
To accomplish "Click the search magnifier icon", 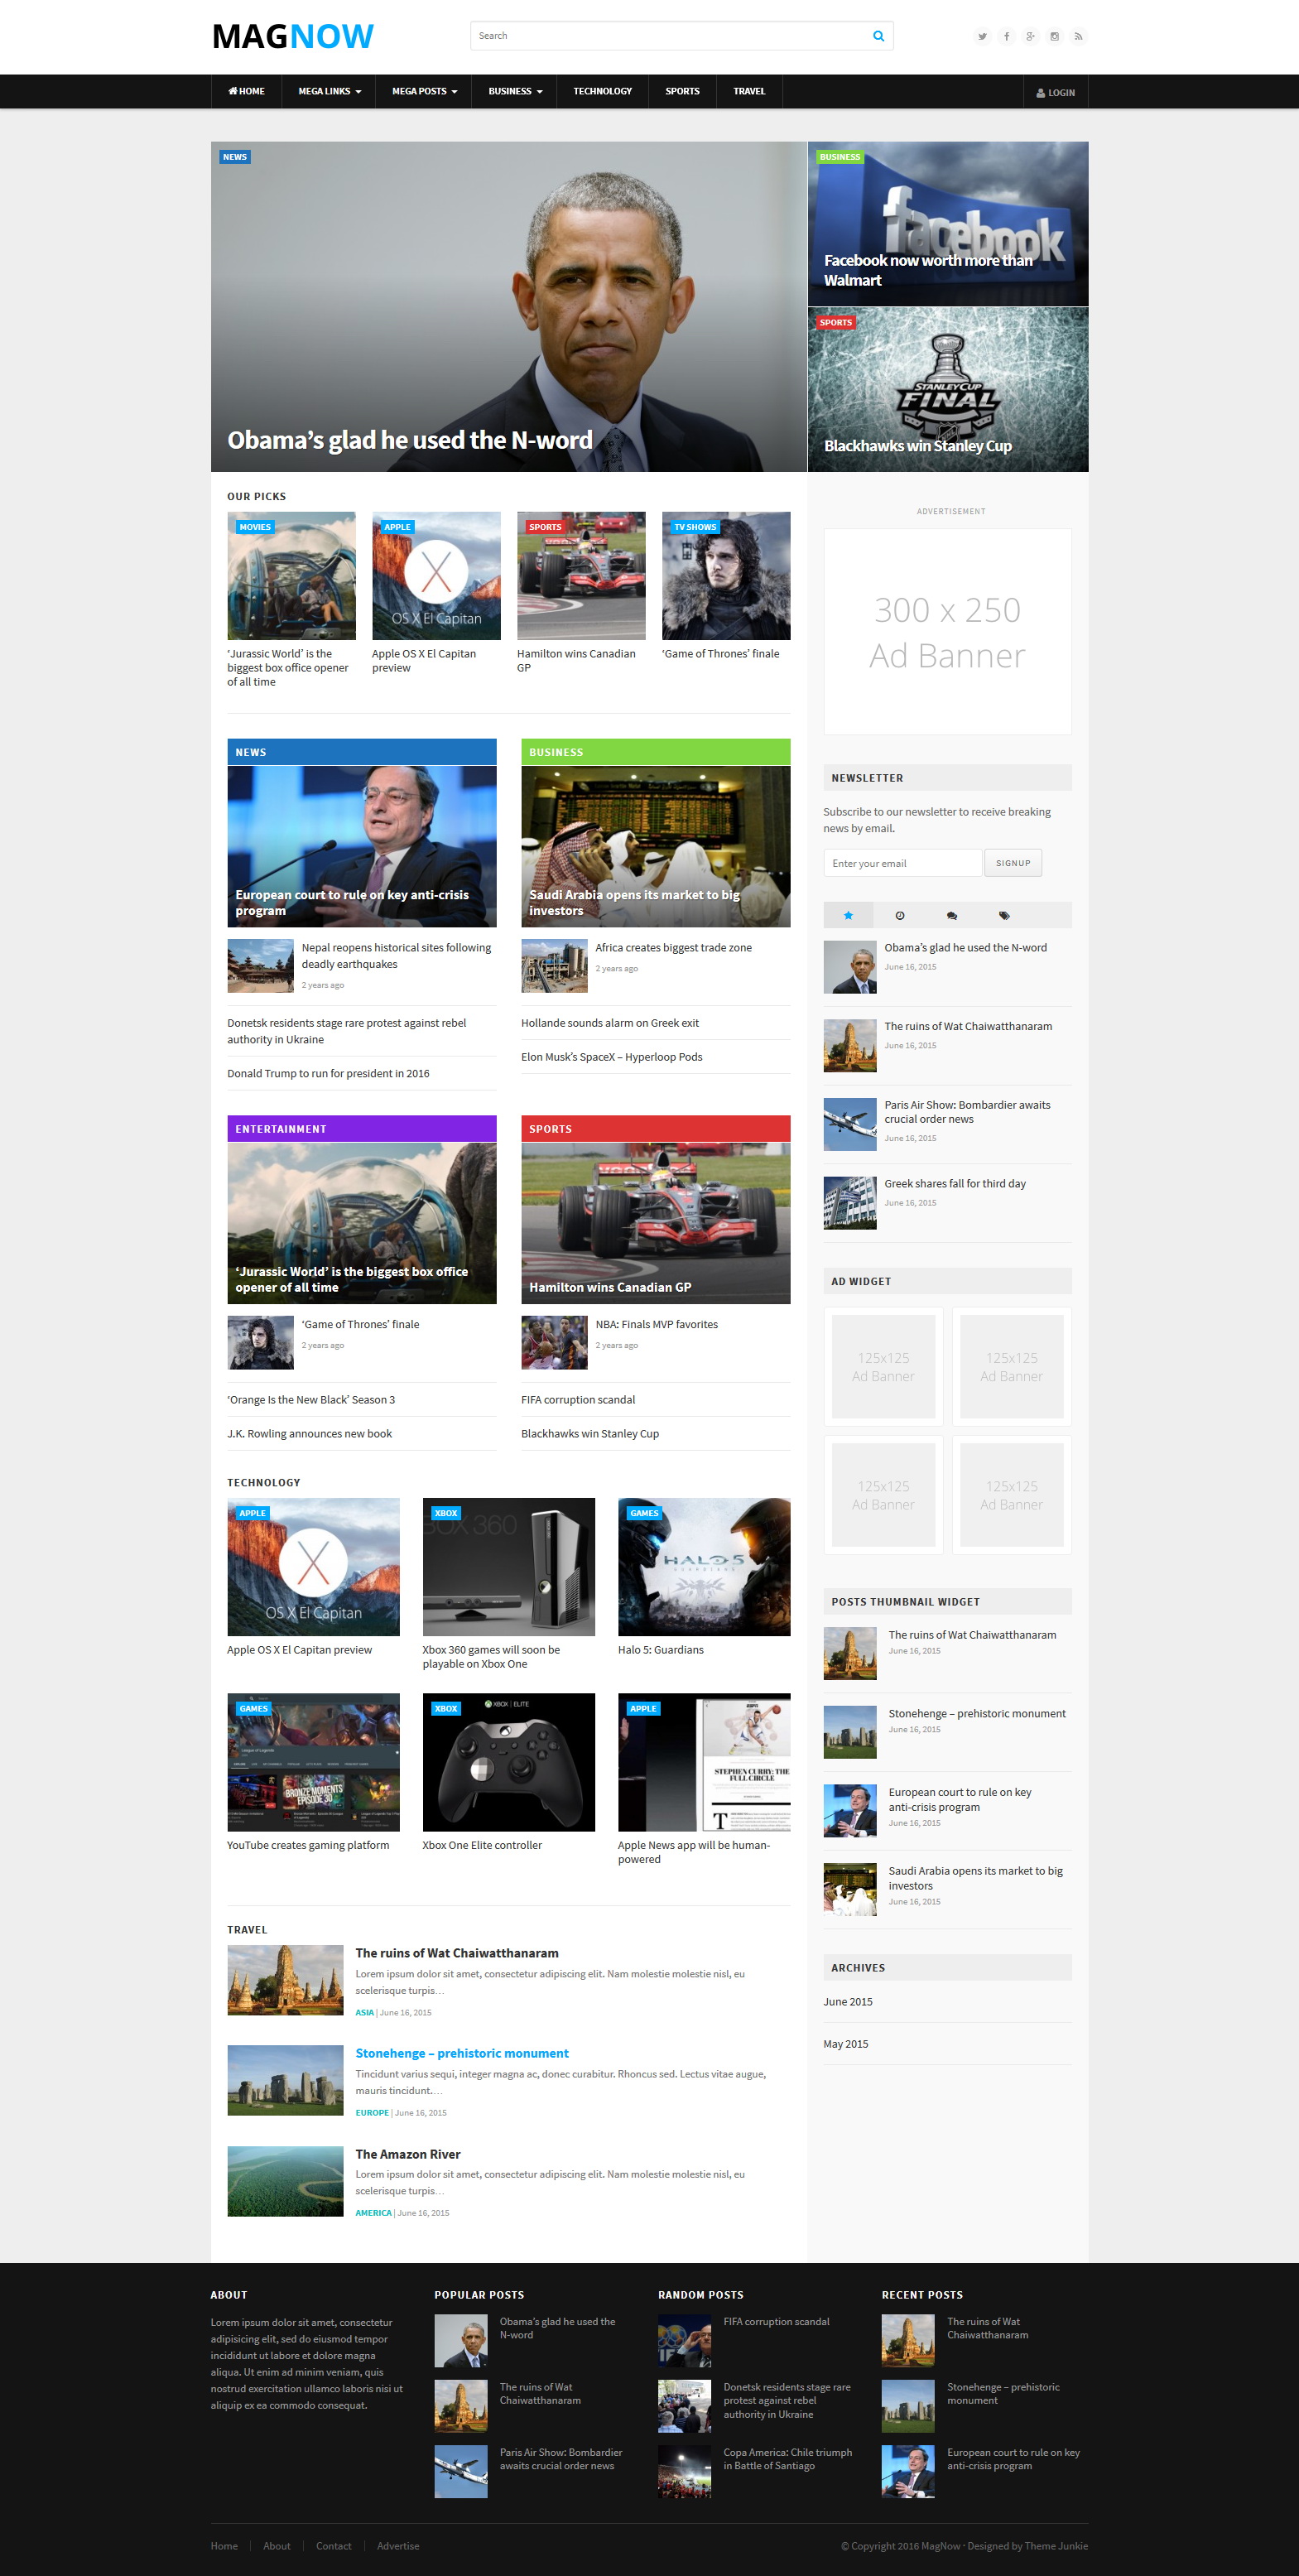I will [878, 36].
